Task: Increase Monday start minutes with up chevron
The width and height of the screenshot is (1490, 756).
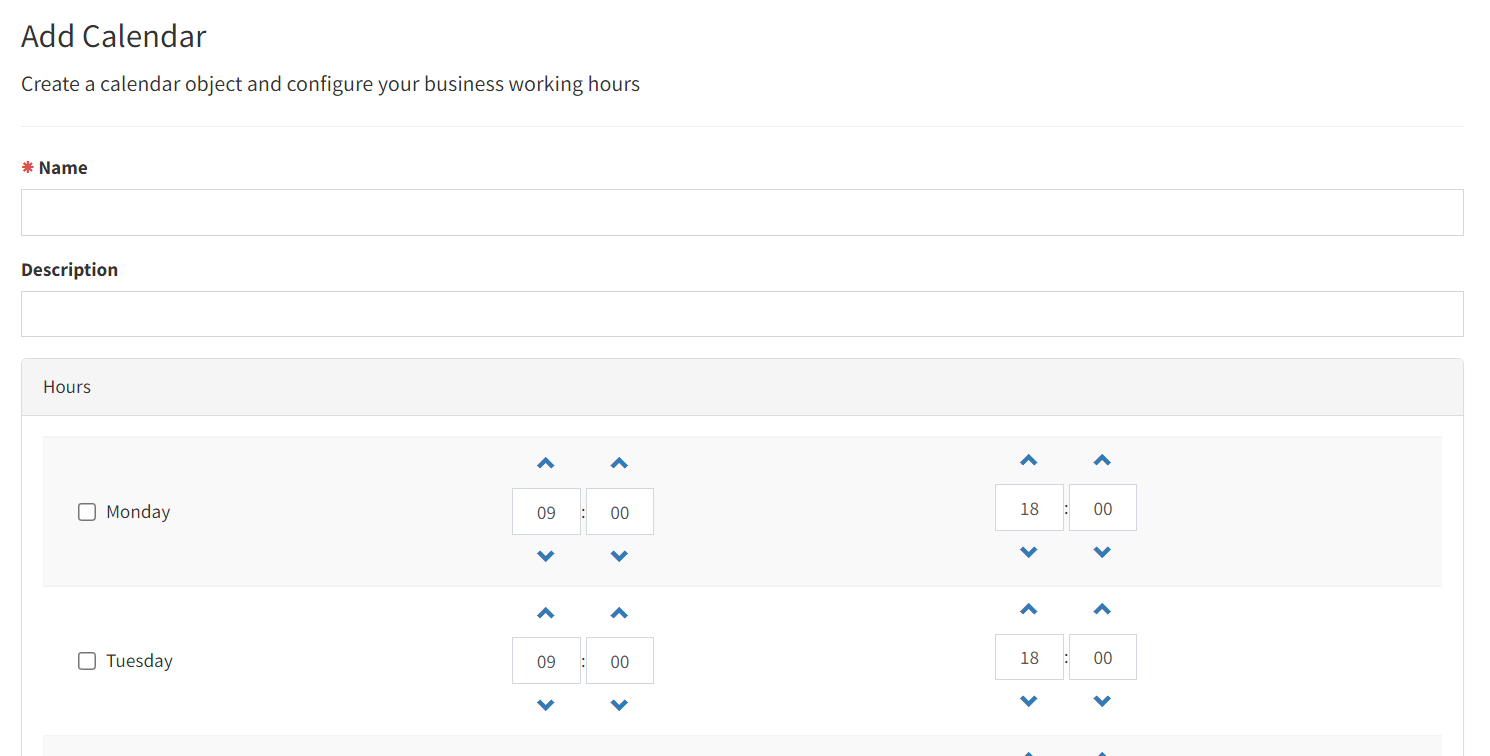Action: [619, 463]
